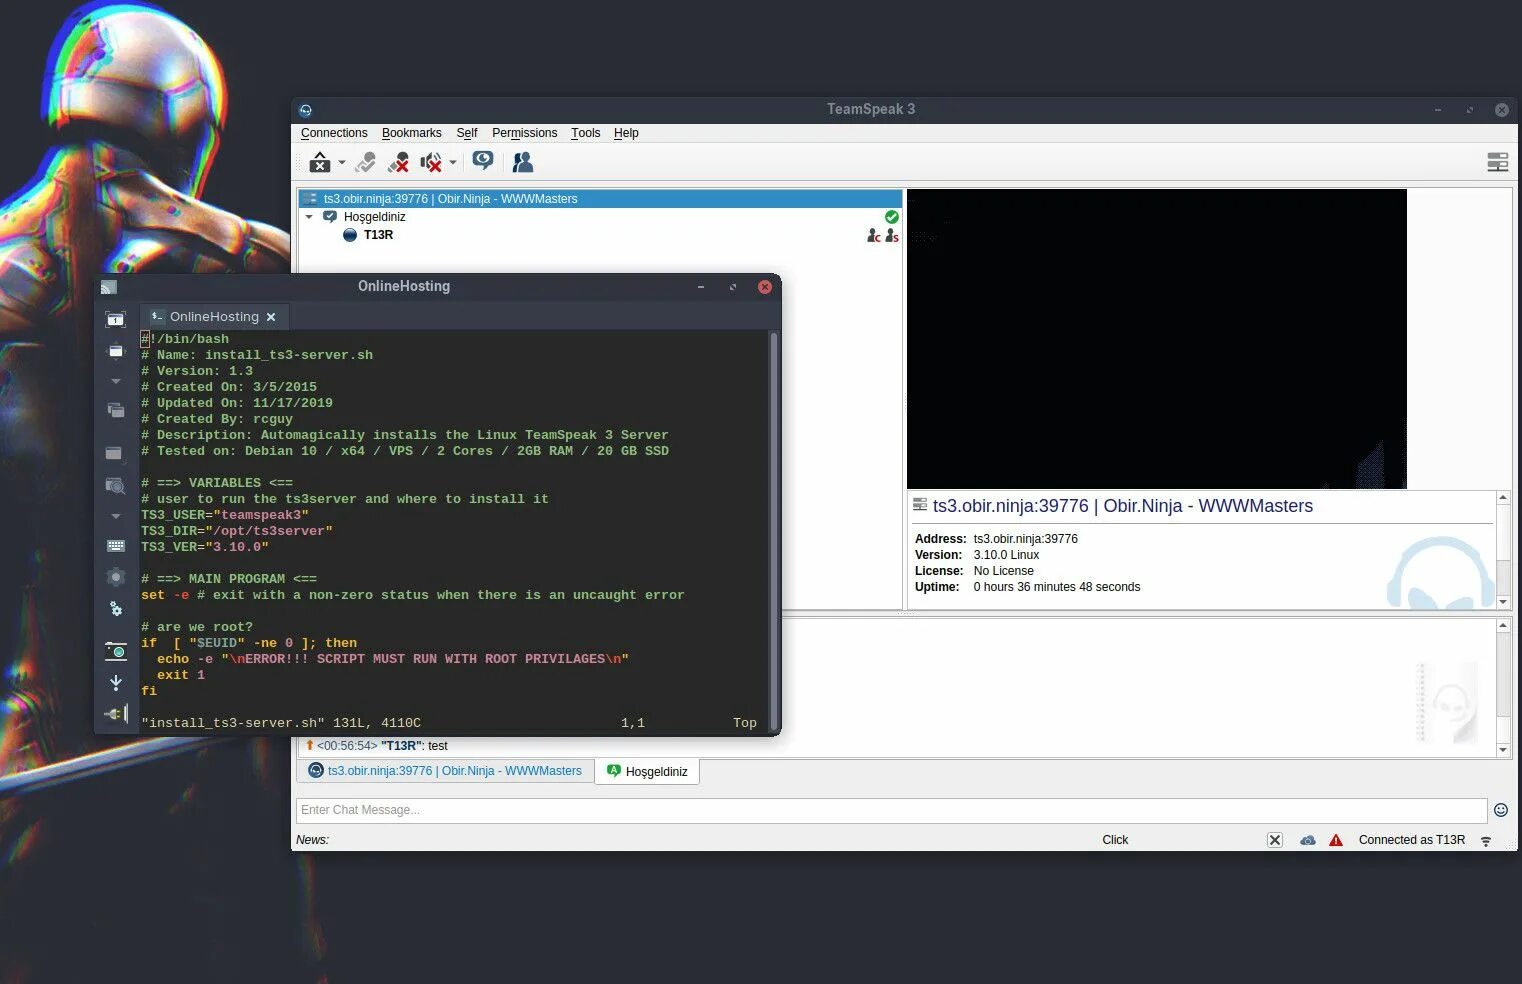Open the Help menu
The width and height of the screenshot is (1522, 984).
click(626, 133)
